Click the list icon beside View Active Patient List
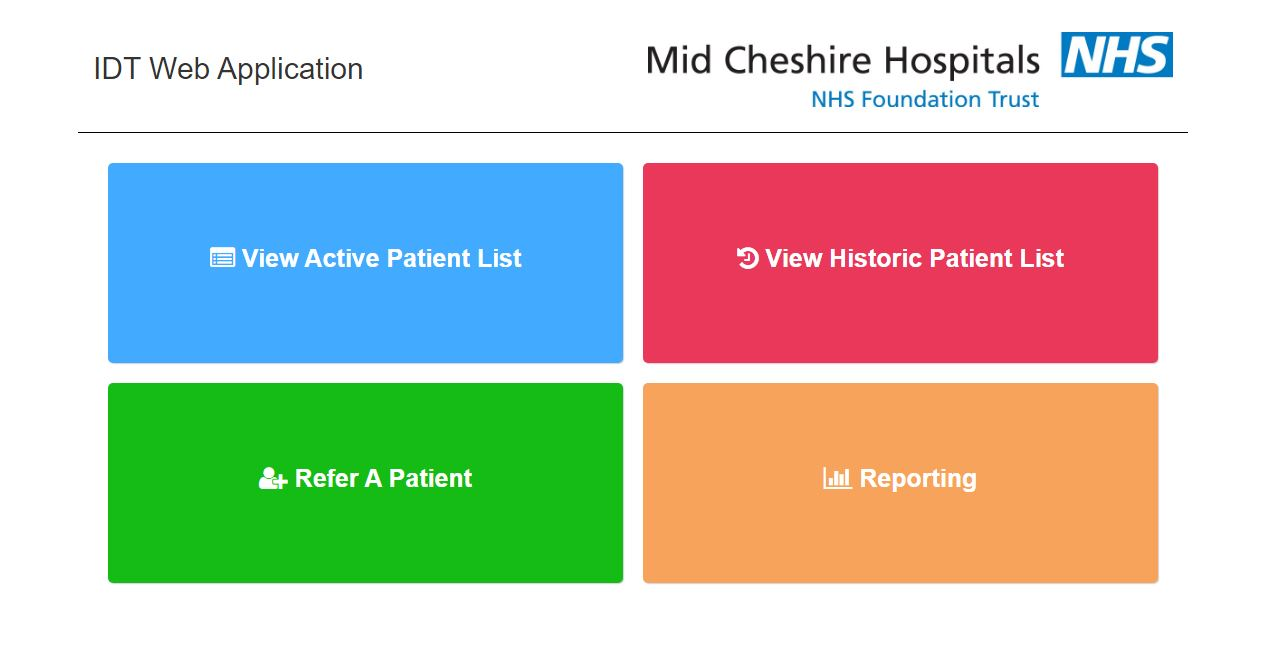 222,258
